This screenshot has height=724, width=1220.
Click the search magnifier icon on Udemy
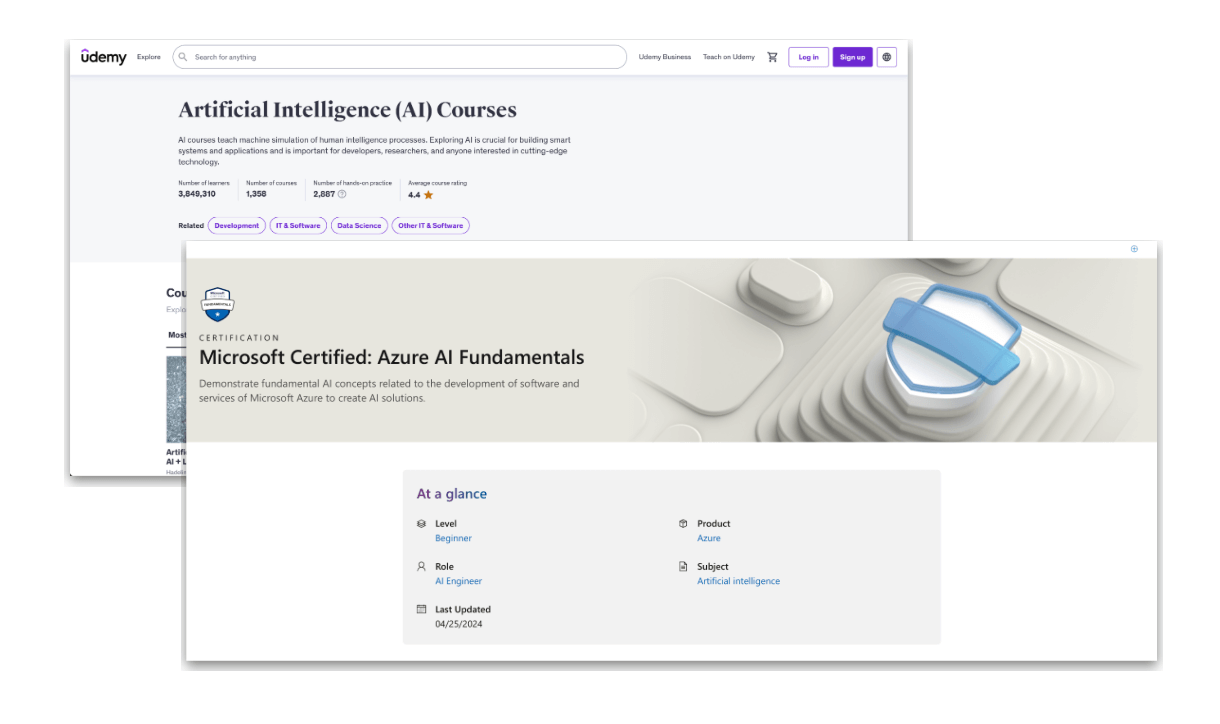tap(183, 57)
